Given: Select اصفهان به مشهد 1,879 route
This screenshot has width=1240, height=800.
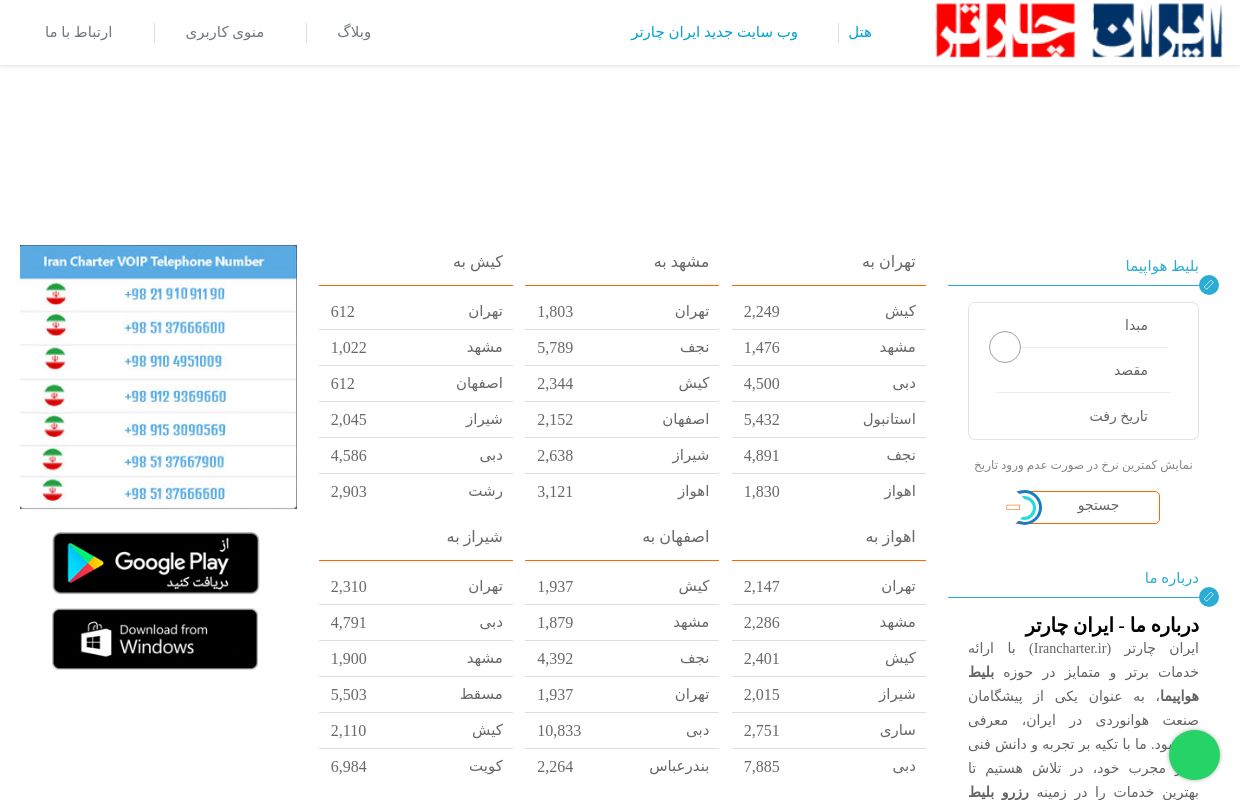Looking at the screenshot, I should click(622, 623).
